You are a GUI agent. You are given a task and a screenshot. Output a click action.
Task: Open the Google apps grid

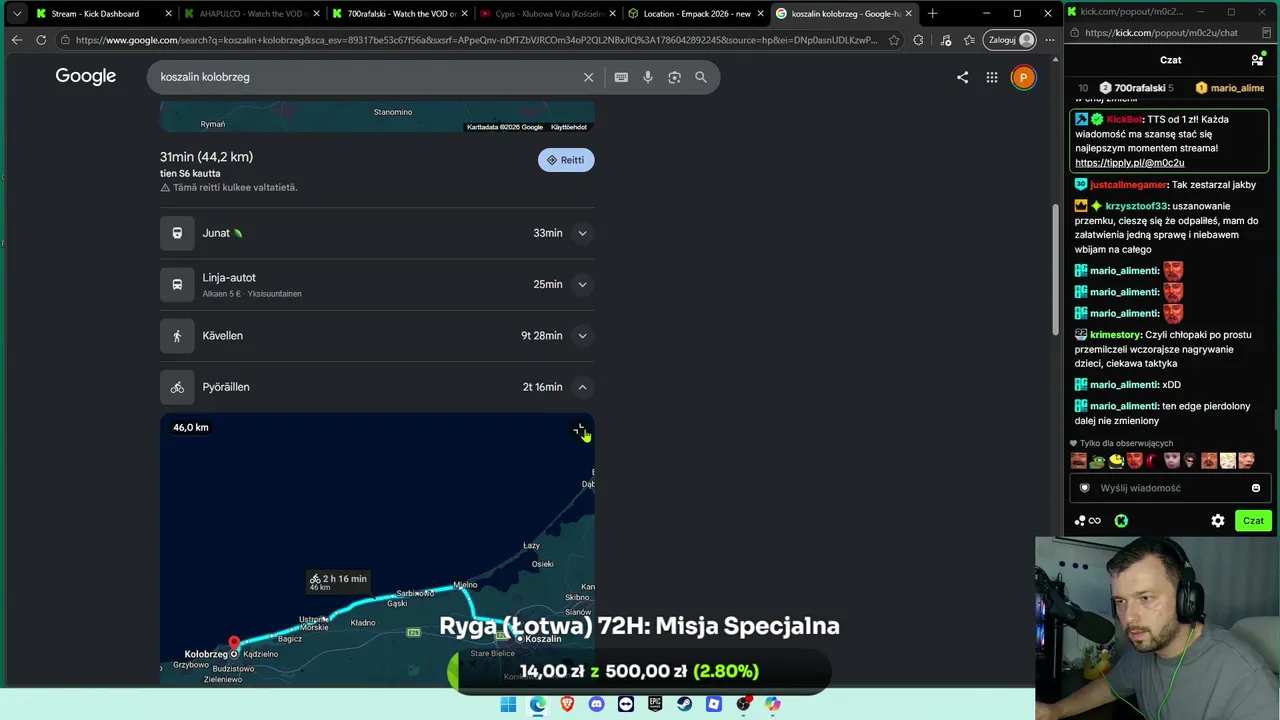(992, 77)
